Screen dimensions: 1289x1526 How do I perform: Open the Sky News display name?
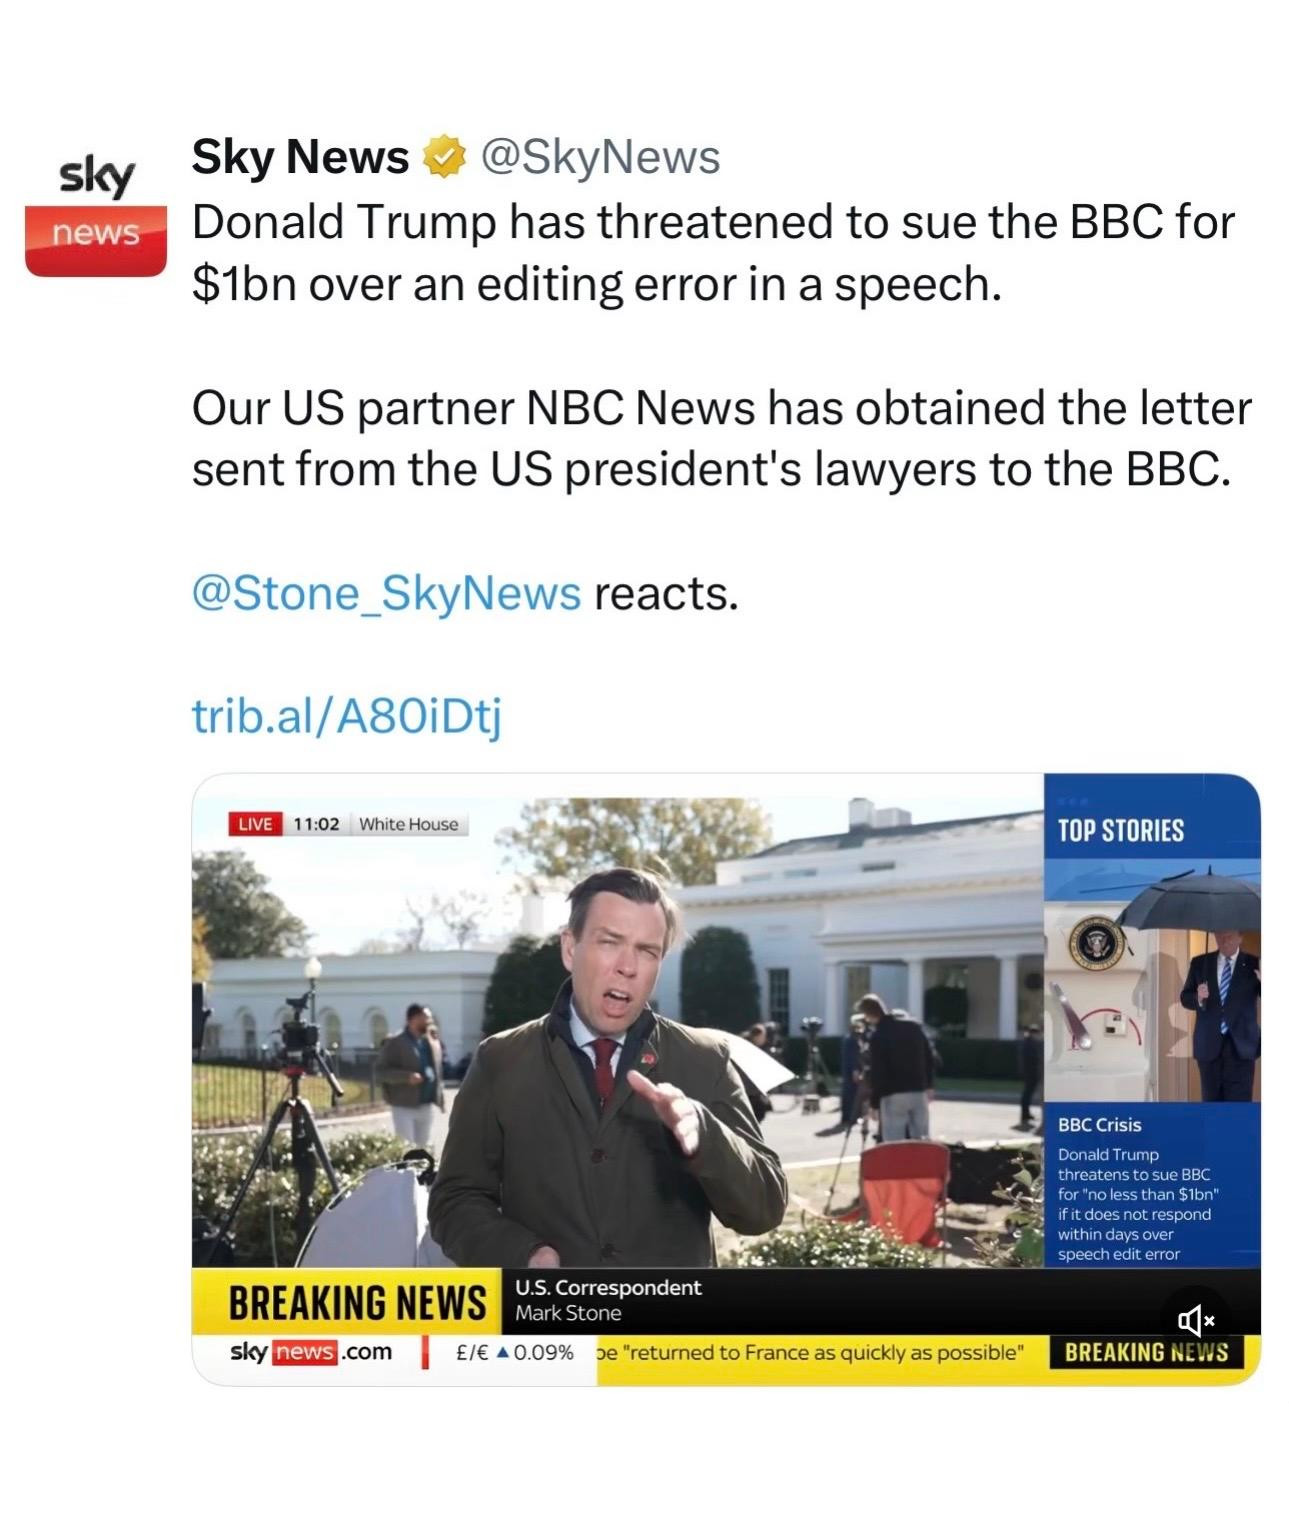[x=300, y=157]
